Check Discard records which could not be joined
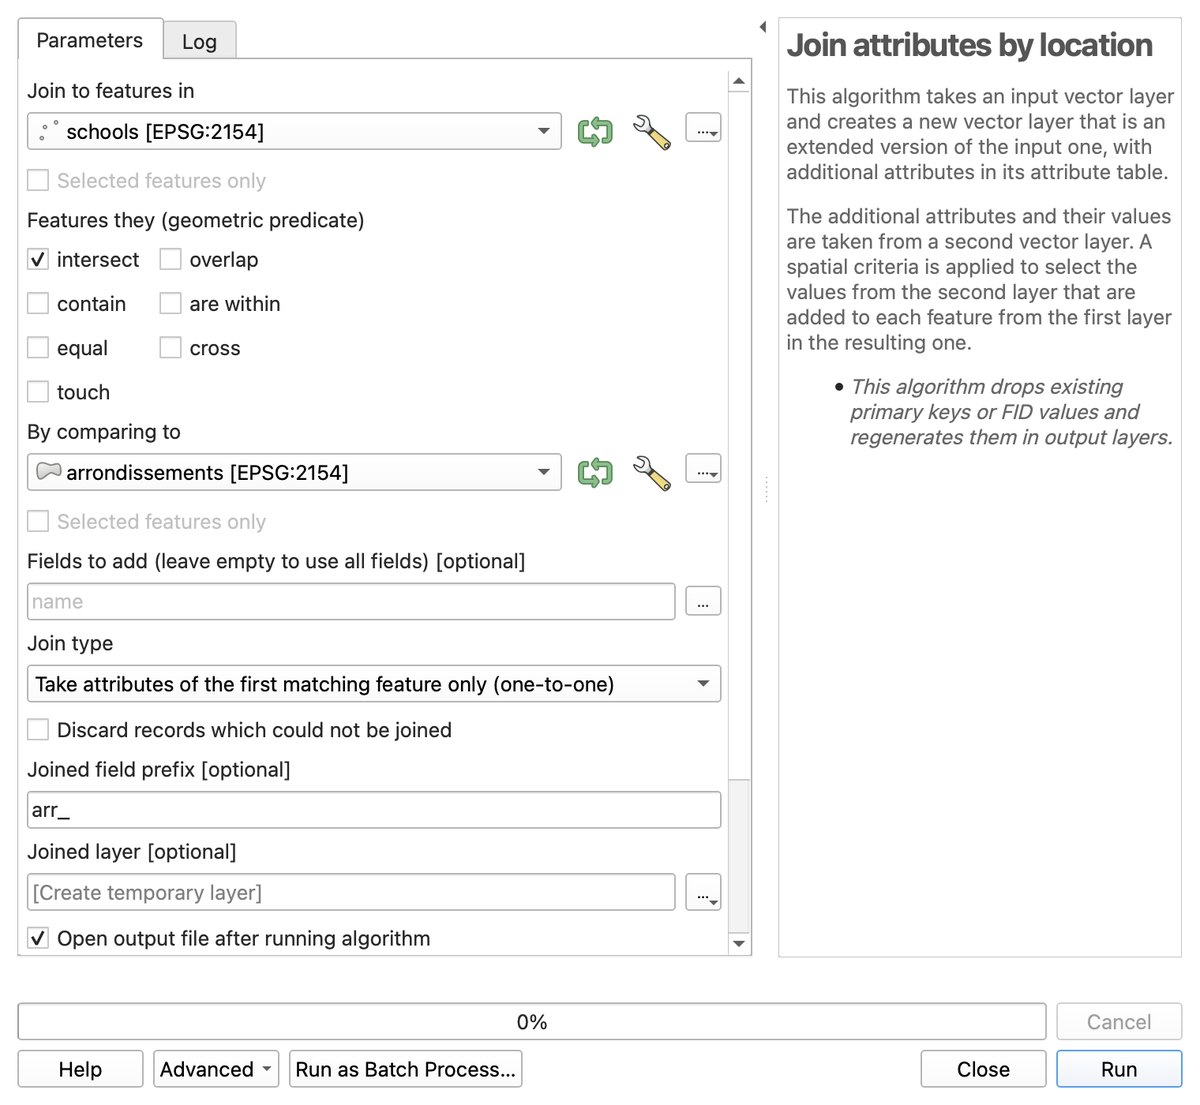The height and width of the screenshot is (1105, 1200). [x=38, y=730]
